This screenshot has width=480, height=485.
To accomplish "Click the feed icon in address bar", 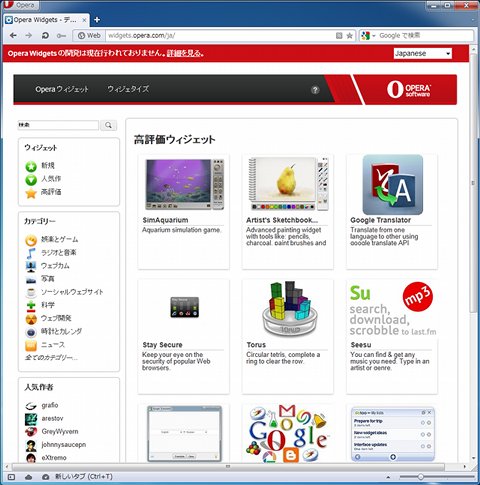I will [x=339, y=36].
